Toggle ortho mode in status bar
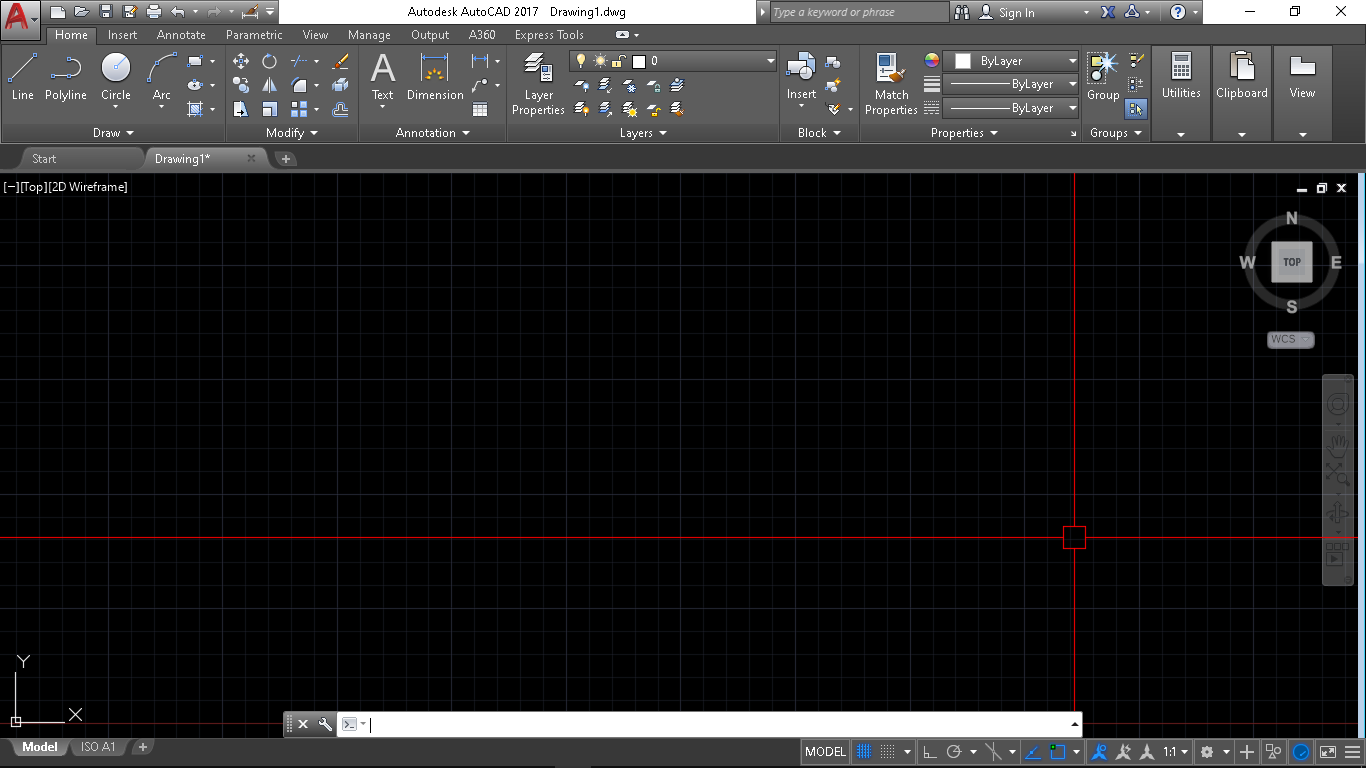Image resolution: width=1366 pixels, height=768 pixels. tap(930, 752)
